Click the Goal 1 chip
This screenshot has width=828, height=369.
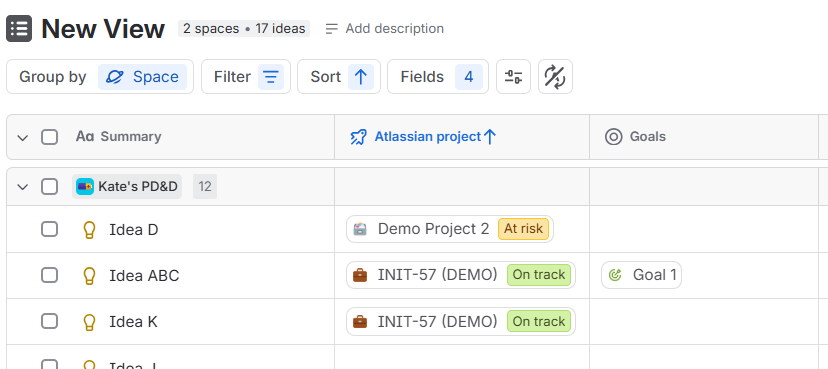[641, 275]
